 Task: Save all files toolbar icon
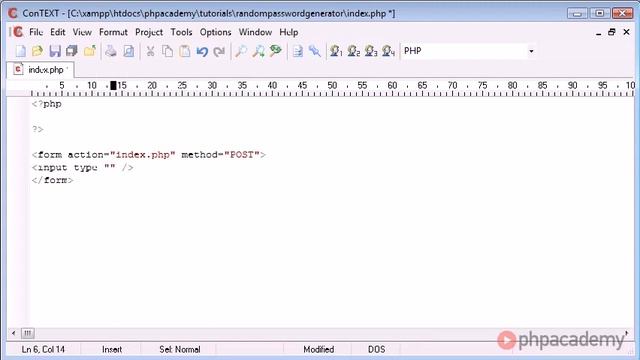[72, 51]
